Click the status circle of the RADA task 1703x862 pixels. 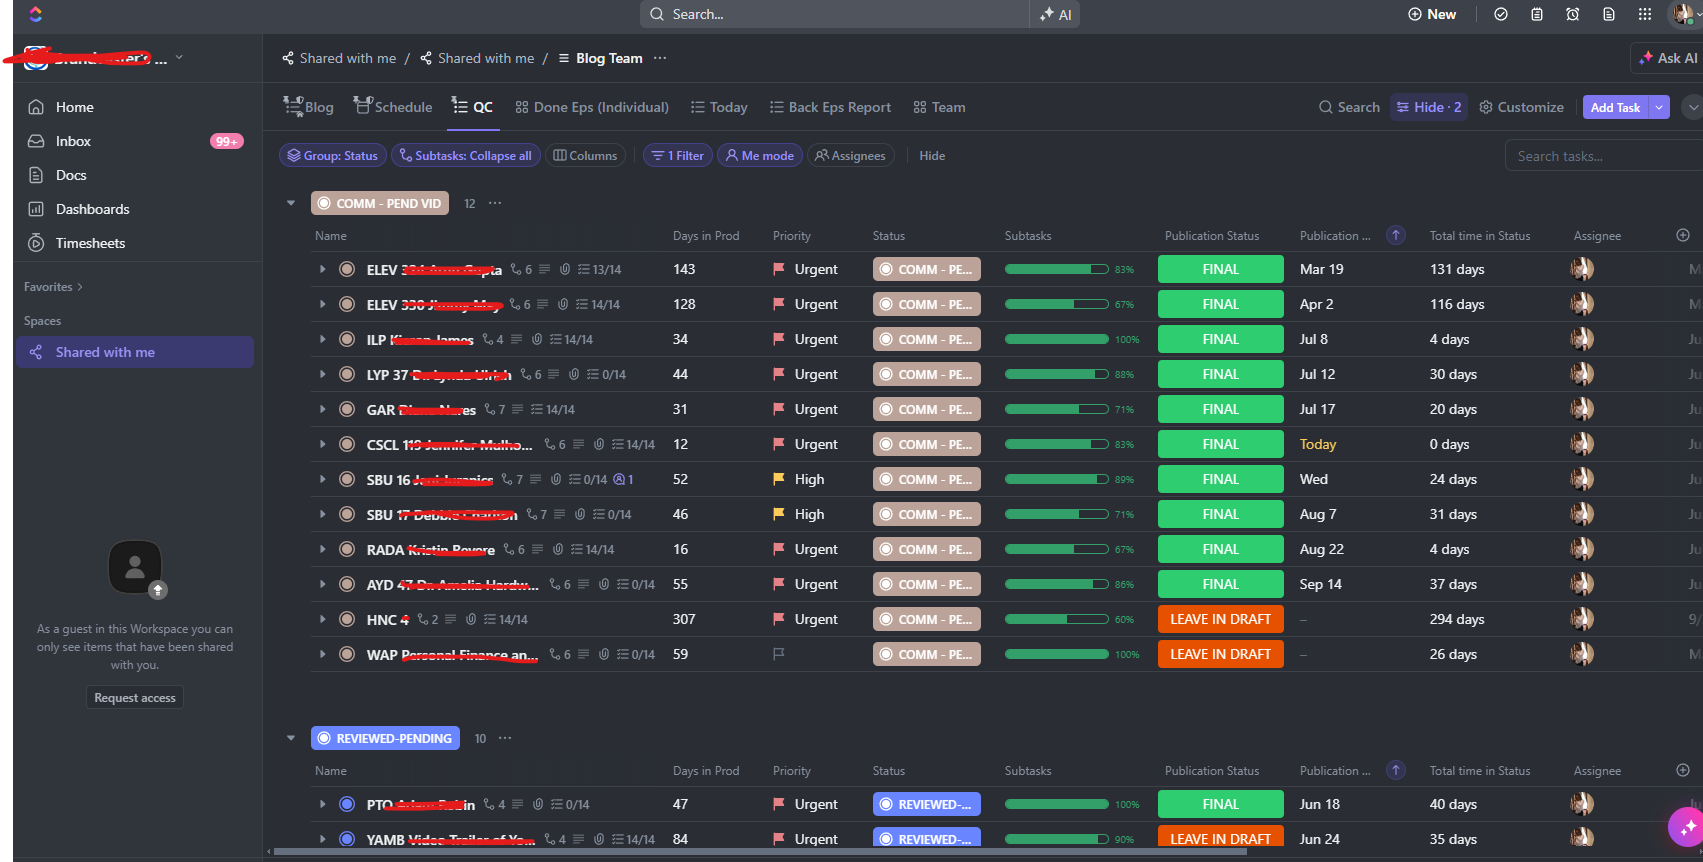click(x=347, y=549)
